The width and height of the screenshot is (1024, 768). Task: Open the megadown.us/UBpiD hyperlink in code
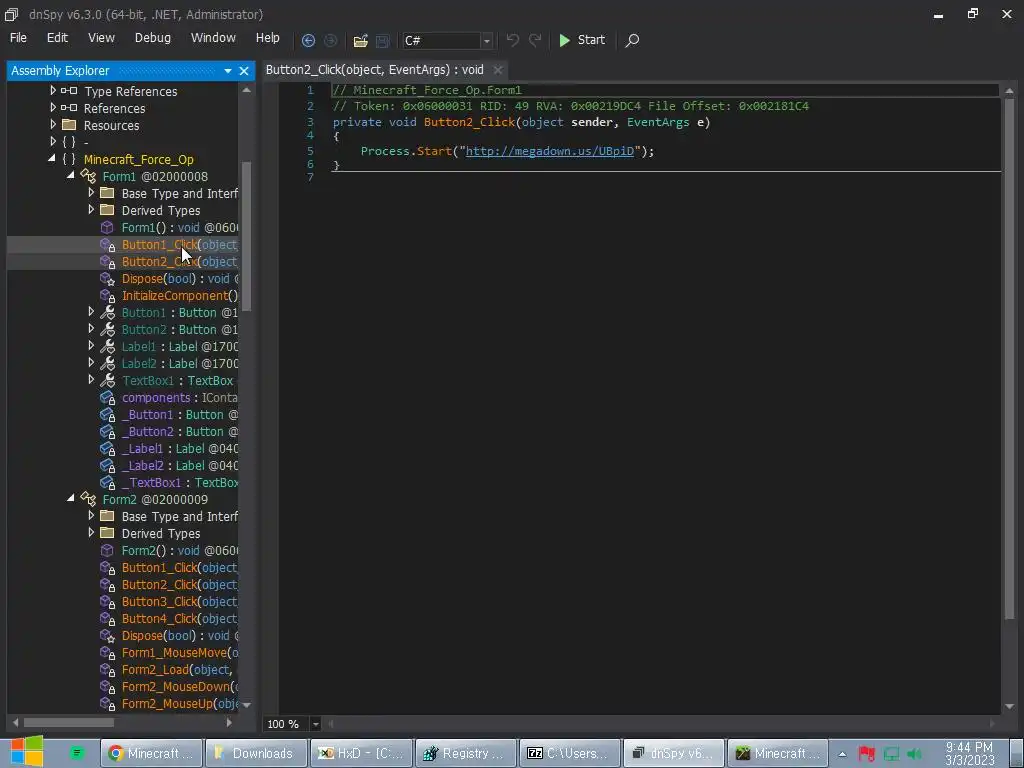[x=549, y=151]
